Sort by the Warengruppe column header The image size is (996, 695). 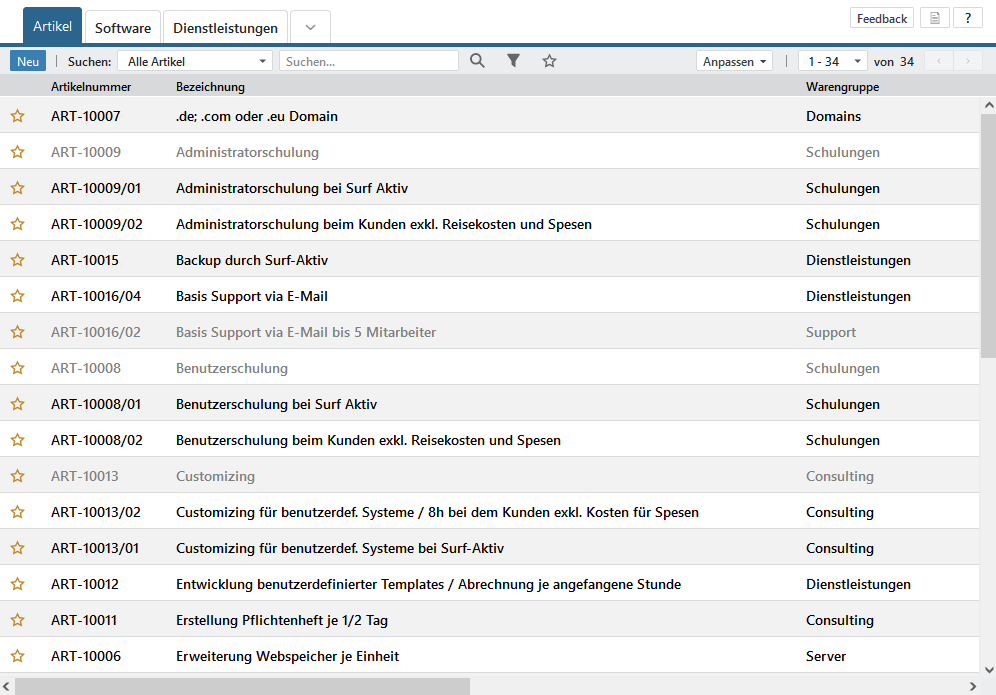[842, 87]
